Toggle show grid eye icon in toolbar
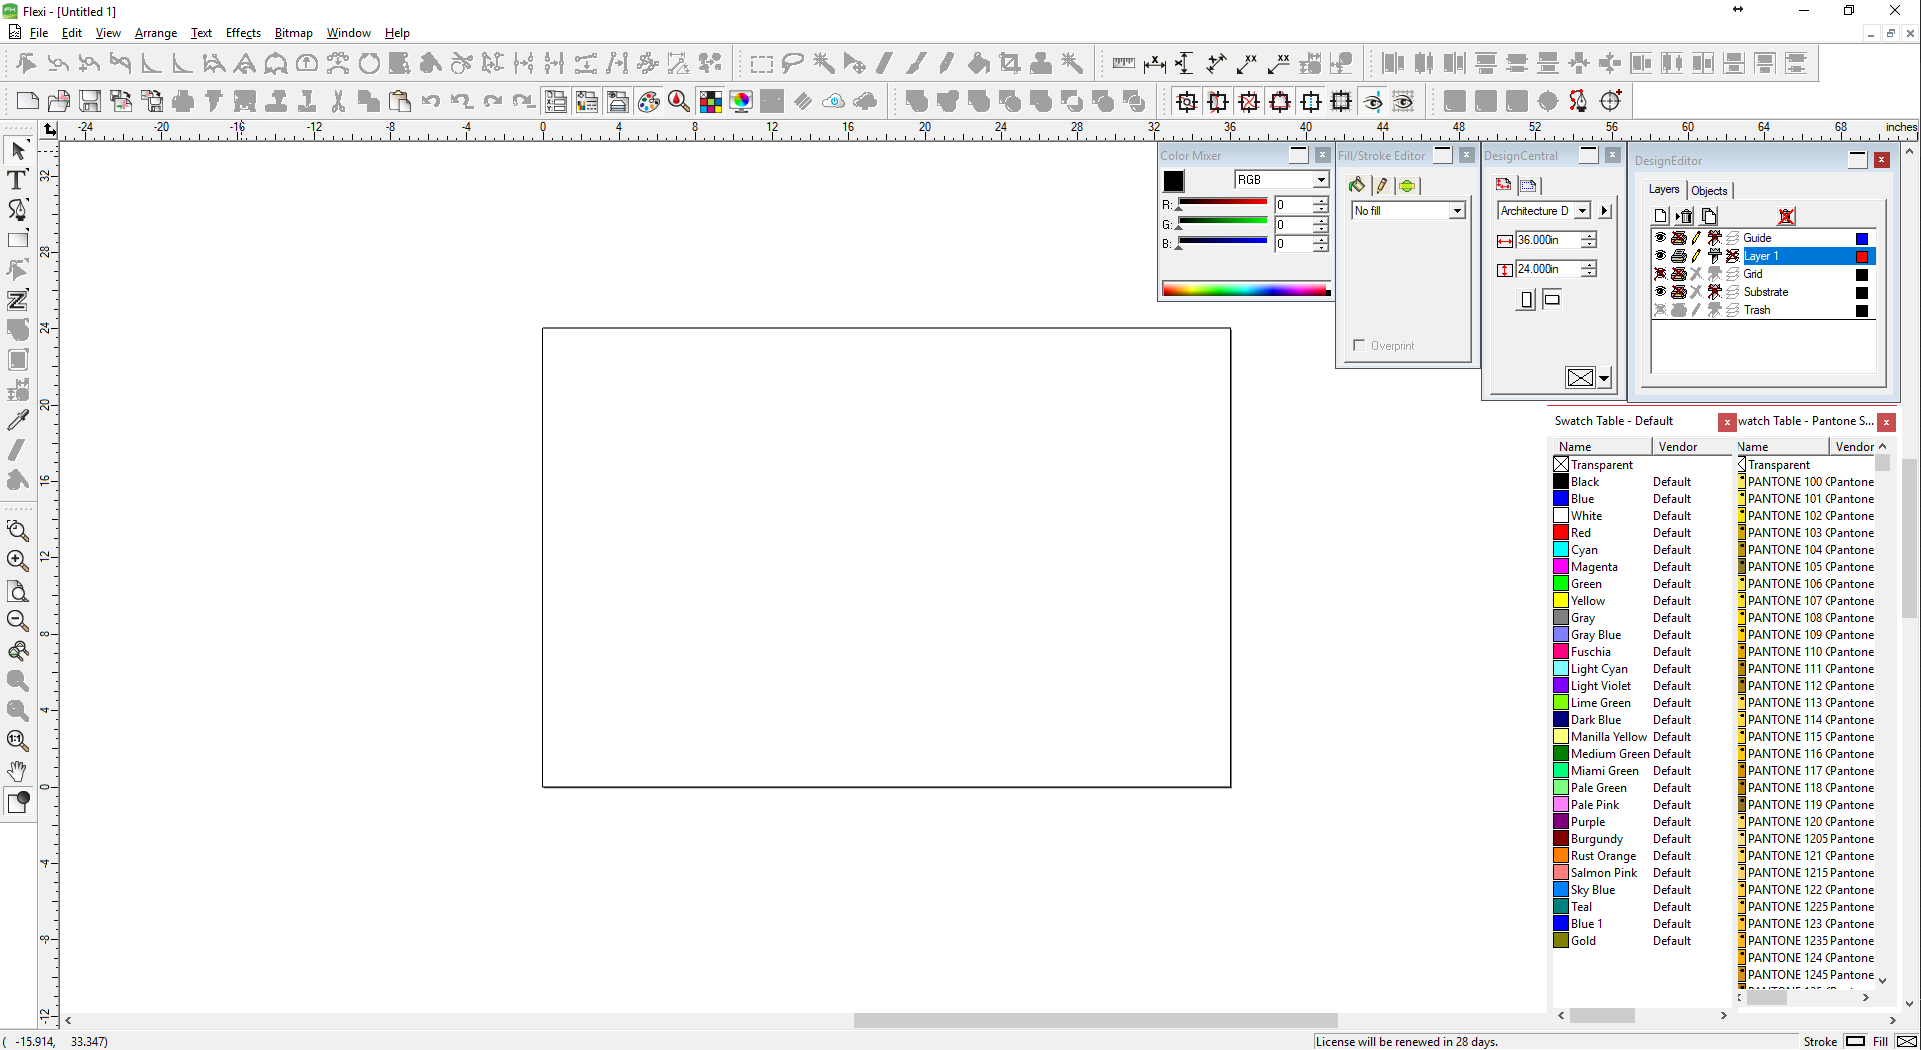Screen dimensions: 1921x1050 coord(1404,101)
